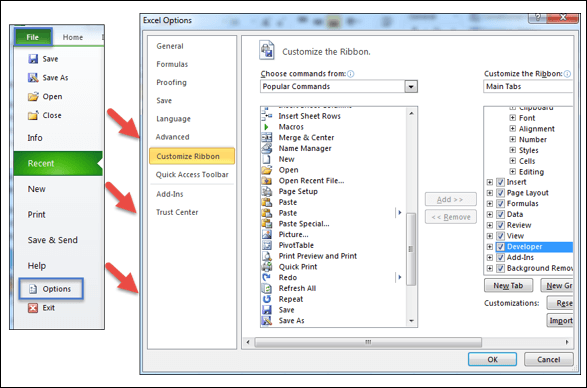The width and height of the screenshot is (587, 388).
Task: Click the red Exit icon
Action: pos(33,308)
